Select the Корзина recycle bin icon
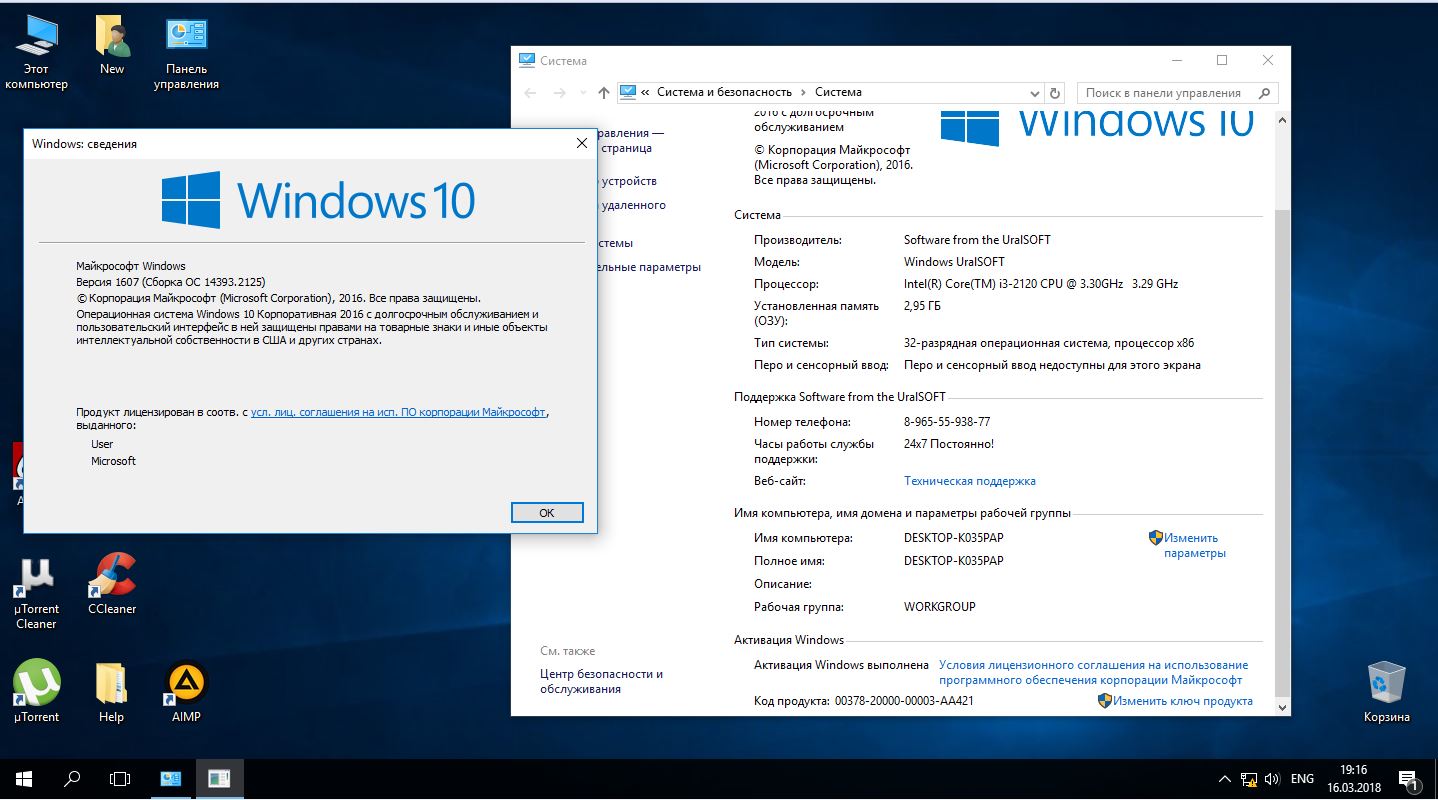Image resolution: width=1438 pixels, height=800 pixels. point(1386,691)
